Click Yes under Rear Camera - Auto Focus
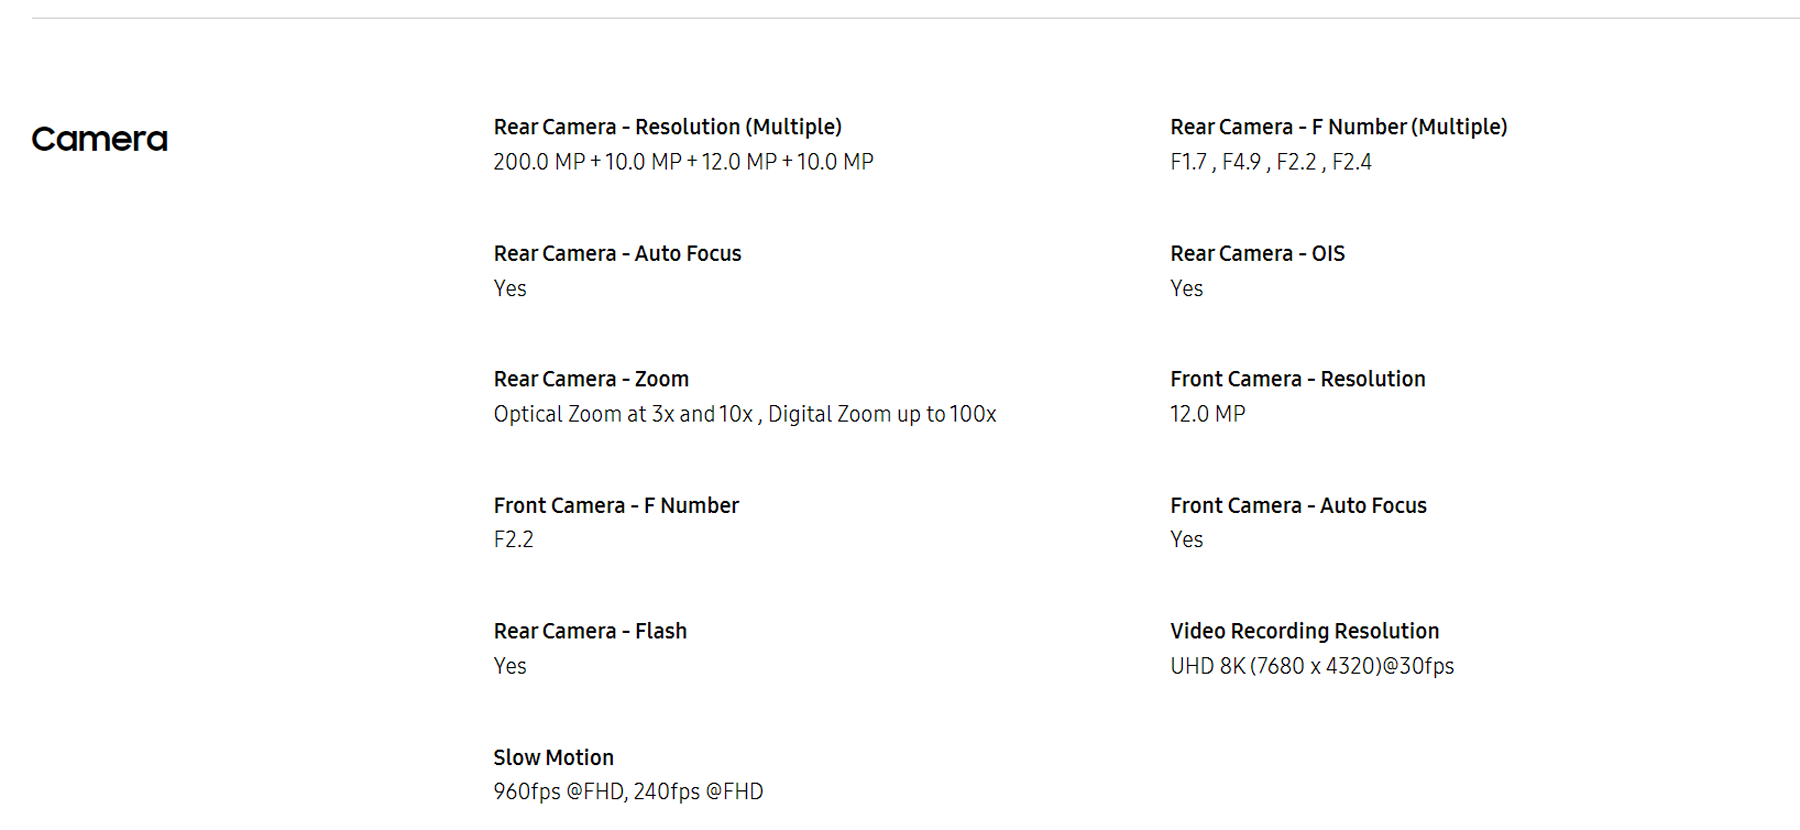Image resolution: width=1800 pixels, height=830 pixels. coord(509,289)
